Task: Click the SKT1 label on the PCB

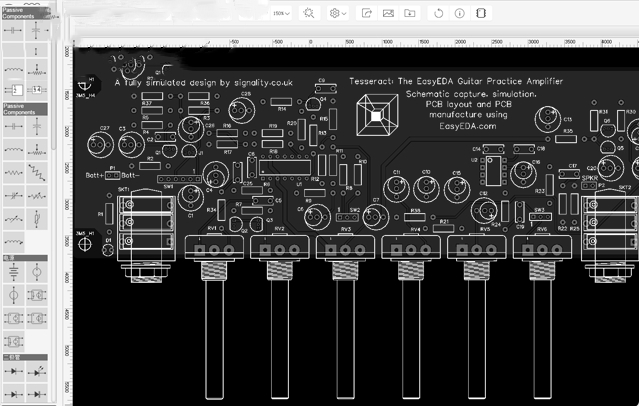Action: 123,190
